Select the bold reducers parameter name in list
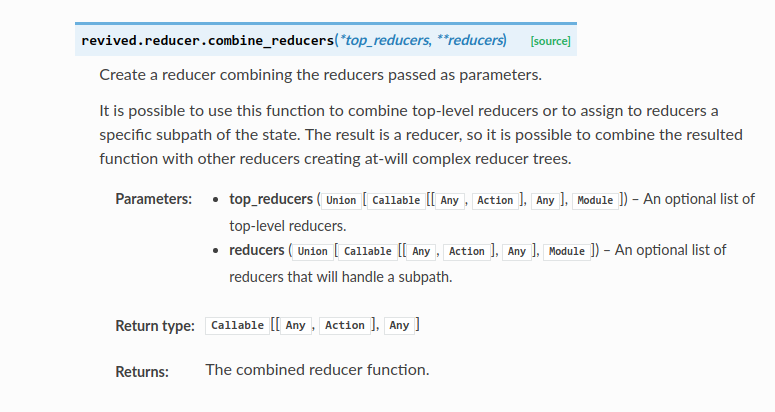Image resolution: width=775 pixels, height=412 pixels. 256,250
